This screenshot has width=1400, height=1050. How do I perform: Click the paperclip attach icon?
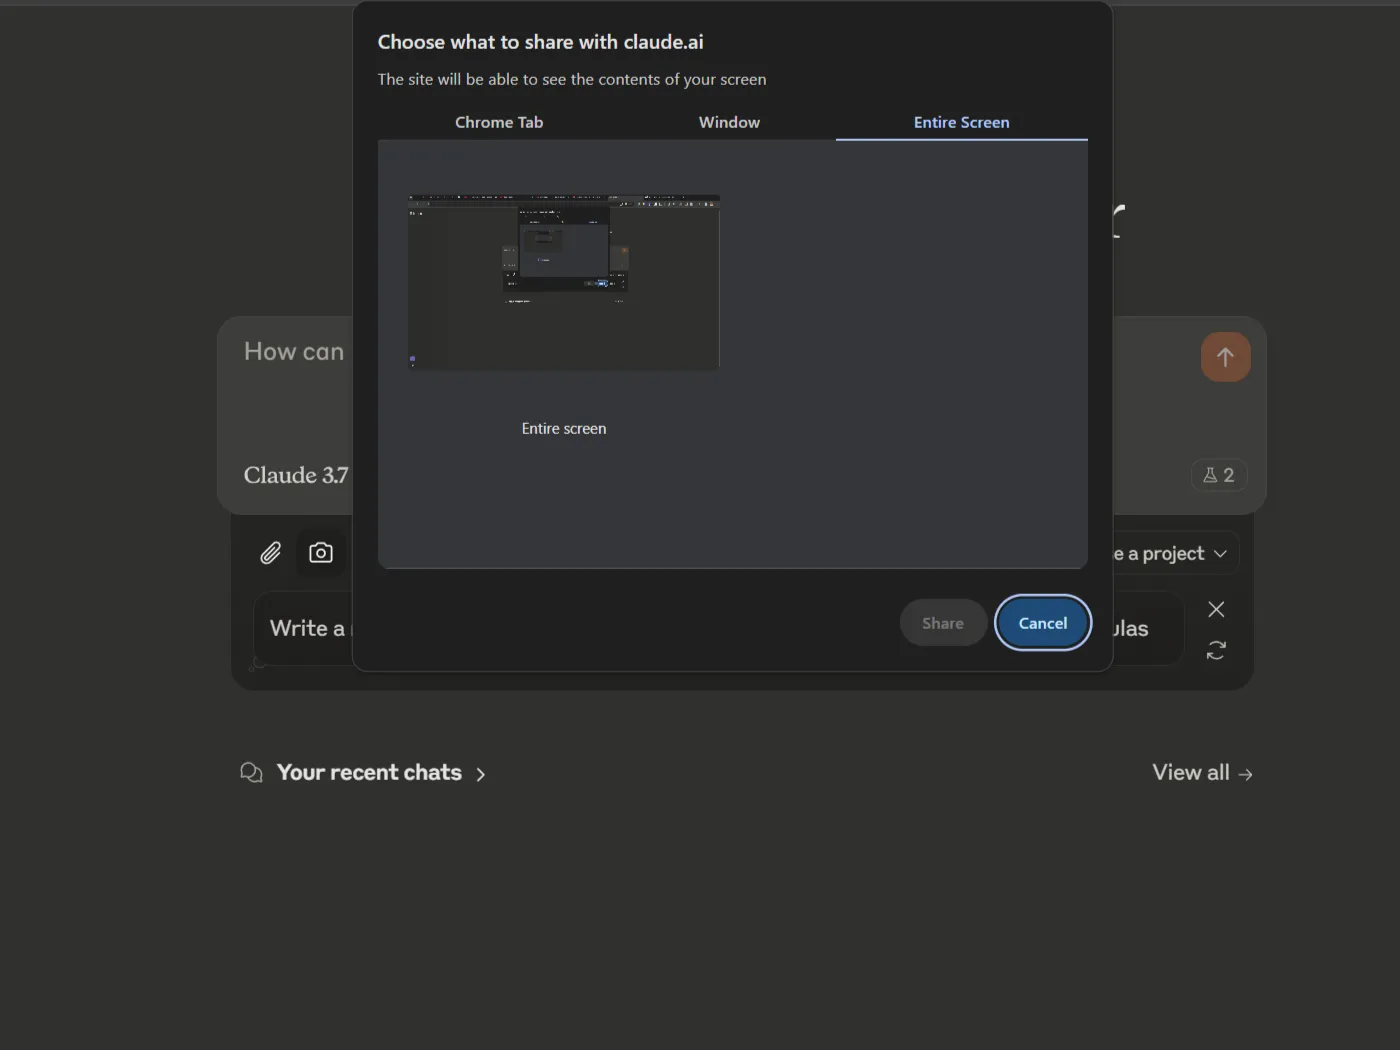pyautogui.click(x=269, y=552)
